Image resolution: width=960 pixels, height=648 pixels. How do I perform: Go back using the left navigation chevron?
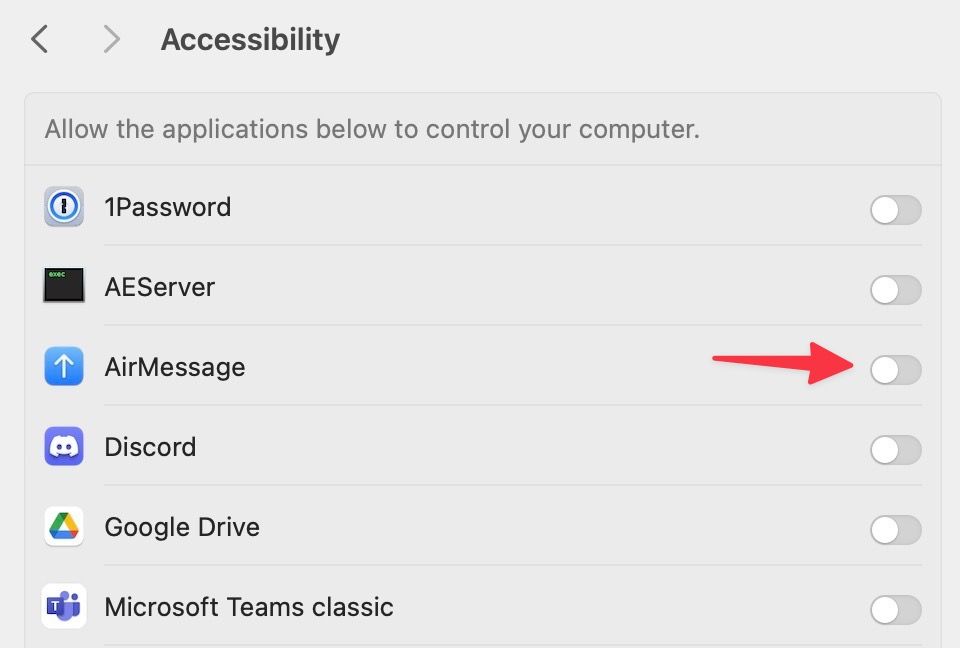pos(38,39)
